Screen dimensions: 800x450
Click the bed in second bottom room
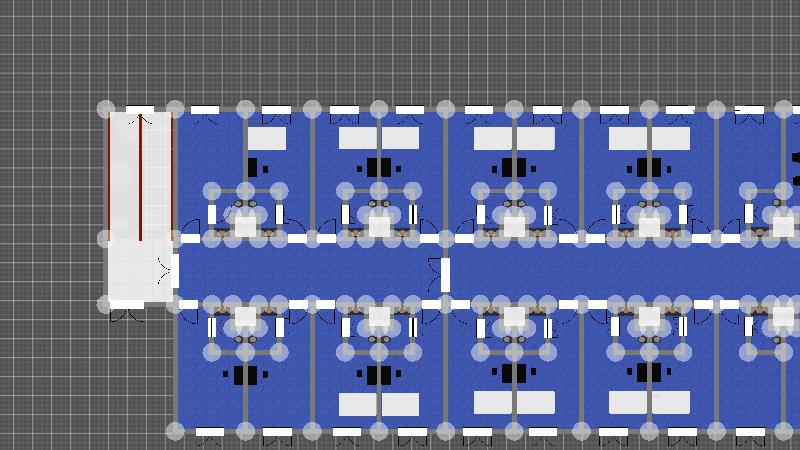(378, 404)
